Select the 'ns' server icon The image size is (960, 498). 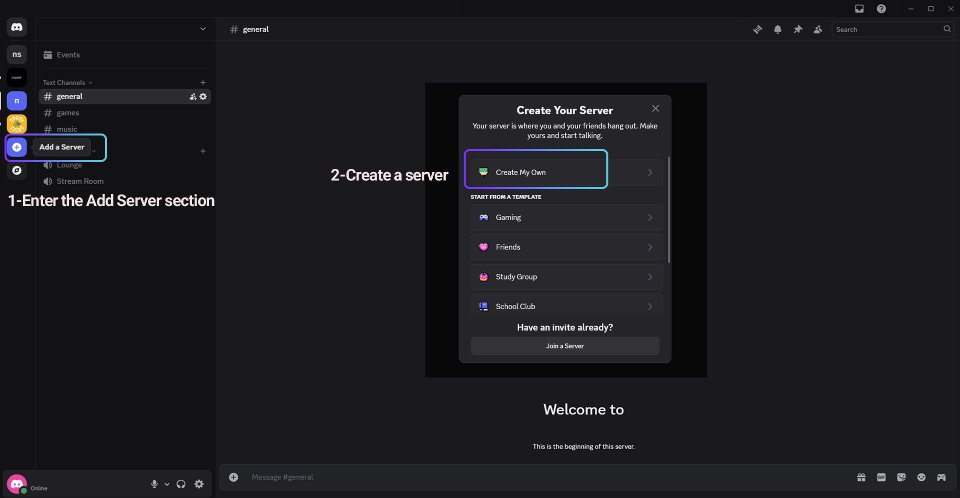coord(17,55)
